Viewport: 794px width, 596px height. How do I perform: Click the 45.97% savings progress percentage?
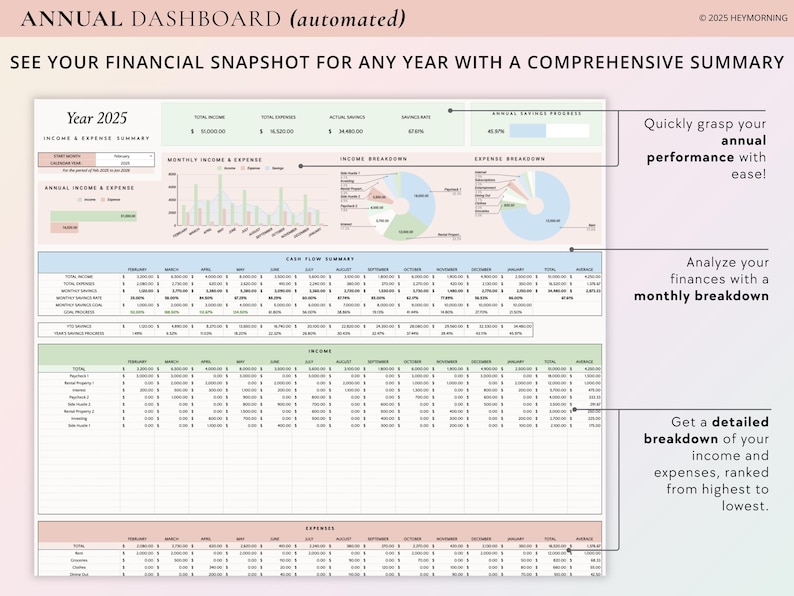tap(496, 131)
